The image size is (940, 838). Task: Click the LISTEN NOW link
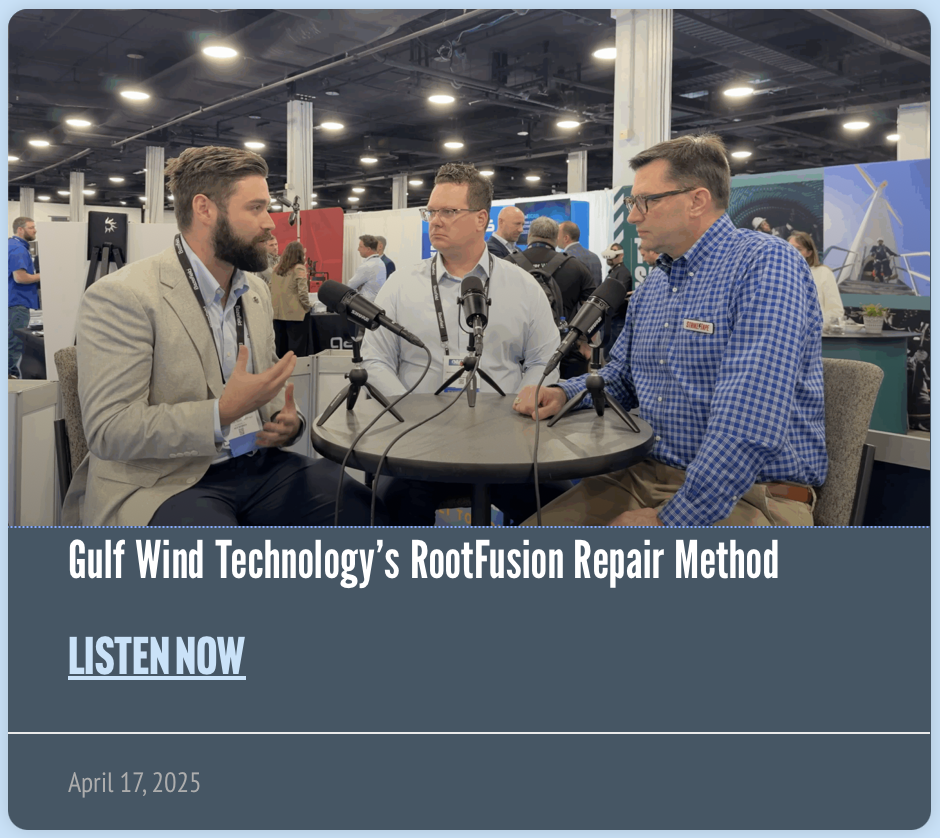(x=157, y=656)
